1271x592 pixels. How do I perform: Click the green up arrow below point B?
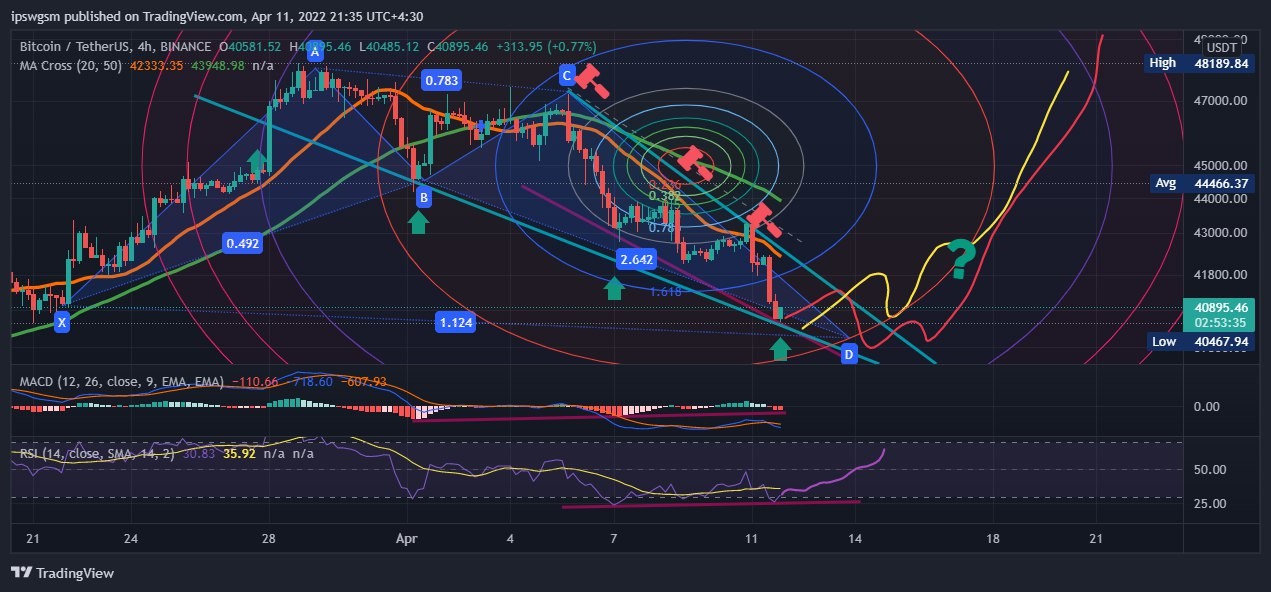point(419,221)
